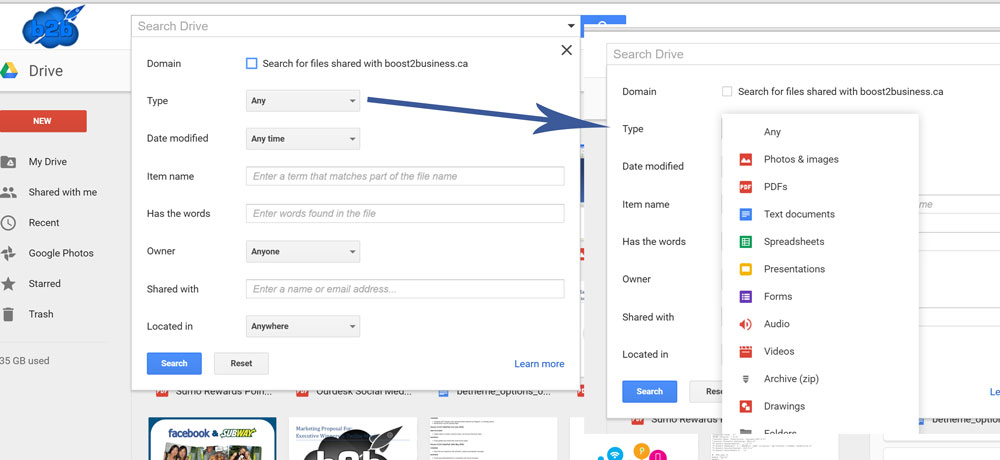The image size is (1000, 460).
Task: Open the Owner dropdown showing Anyone
Action: coord(302,252)
